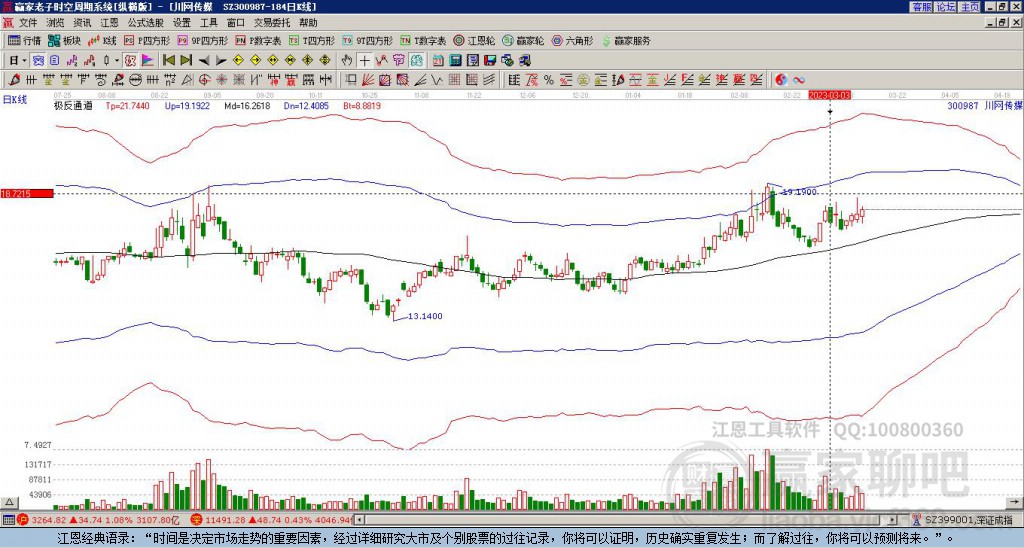Open the P数字表 tool
Viewport: 1024px width, 548px height.
tap(258, 40)
